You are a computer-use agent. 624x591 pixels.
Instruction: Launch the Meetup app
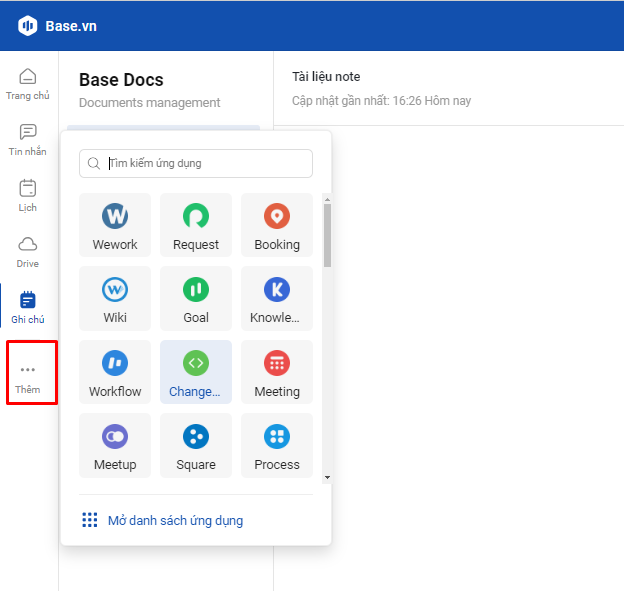(115, 445)
